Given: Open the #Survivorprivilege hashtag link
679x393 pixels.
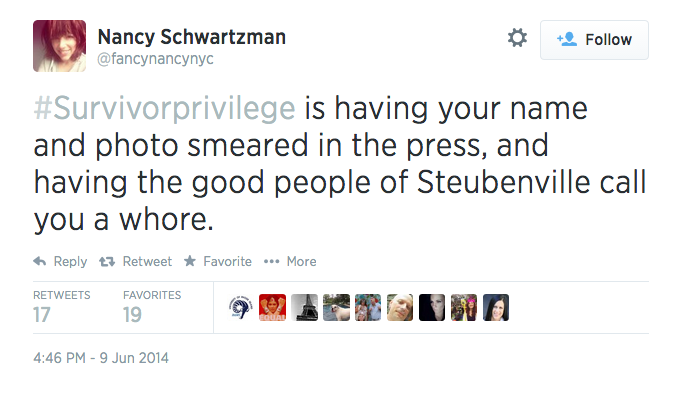Looking at the screenshot, I should [165, 108].
